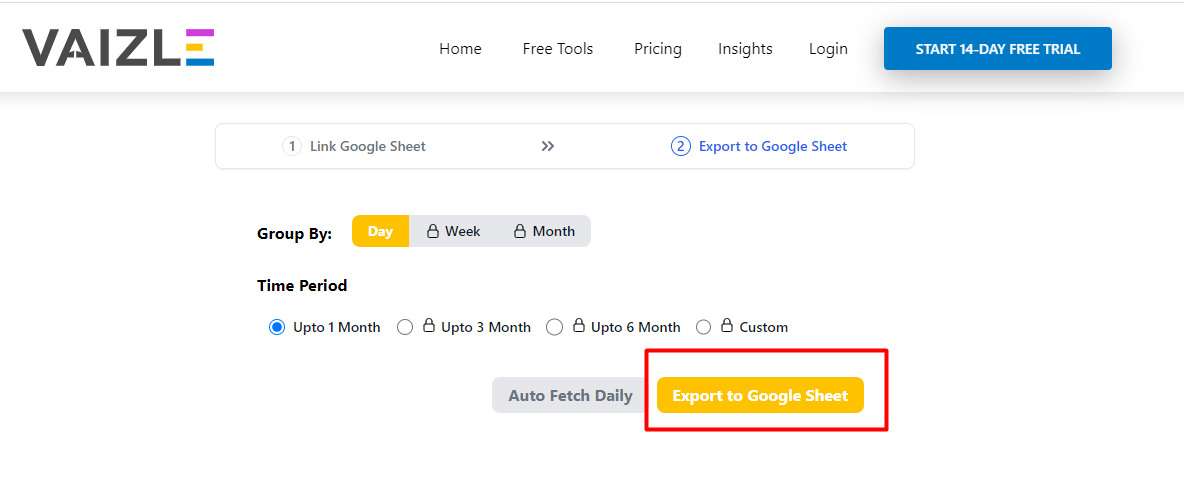Image resolution: width=1184 pixels, height=490 pixels.
Task: Group by Day option
Action: (x=380, y=231)
